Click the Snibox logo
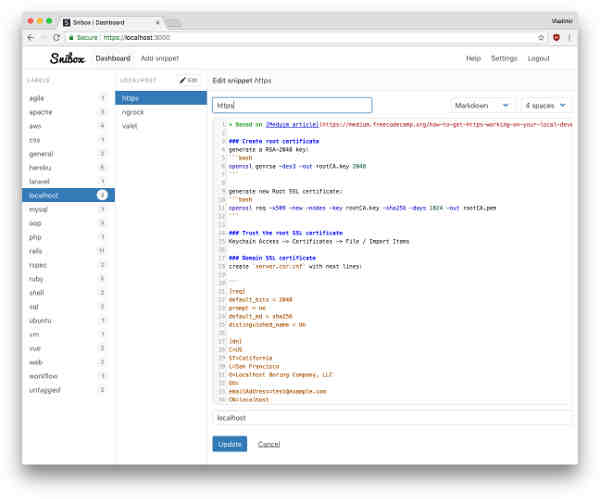Screen dimensions: 600x499 tap(67, 58)
